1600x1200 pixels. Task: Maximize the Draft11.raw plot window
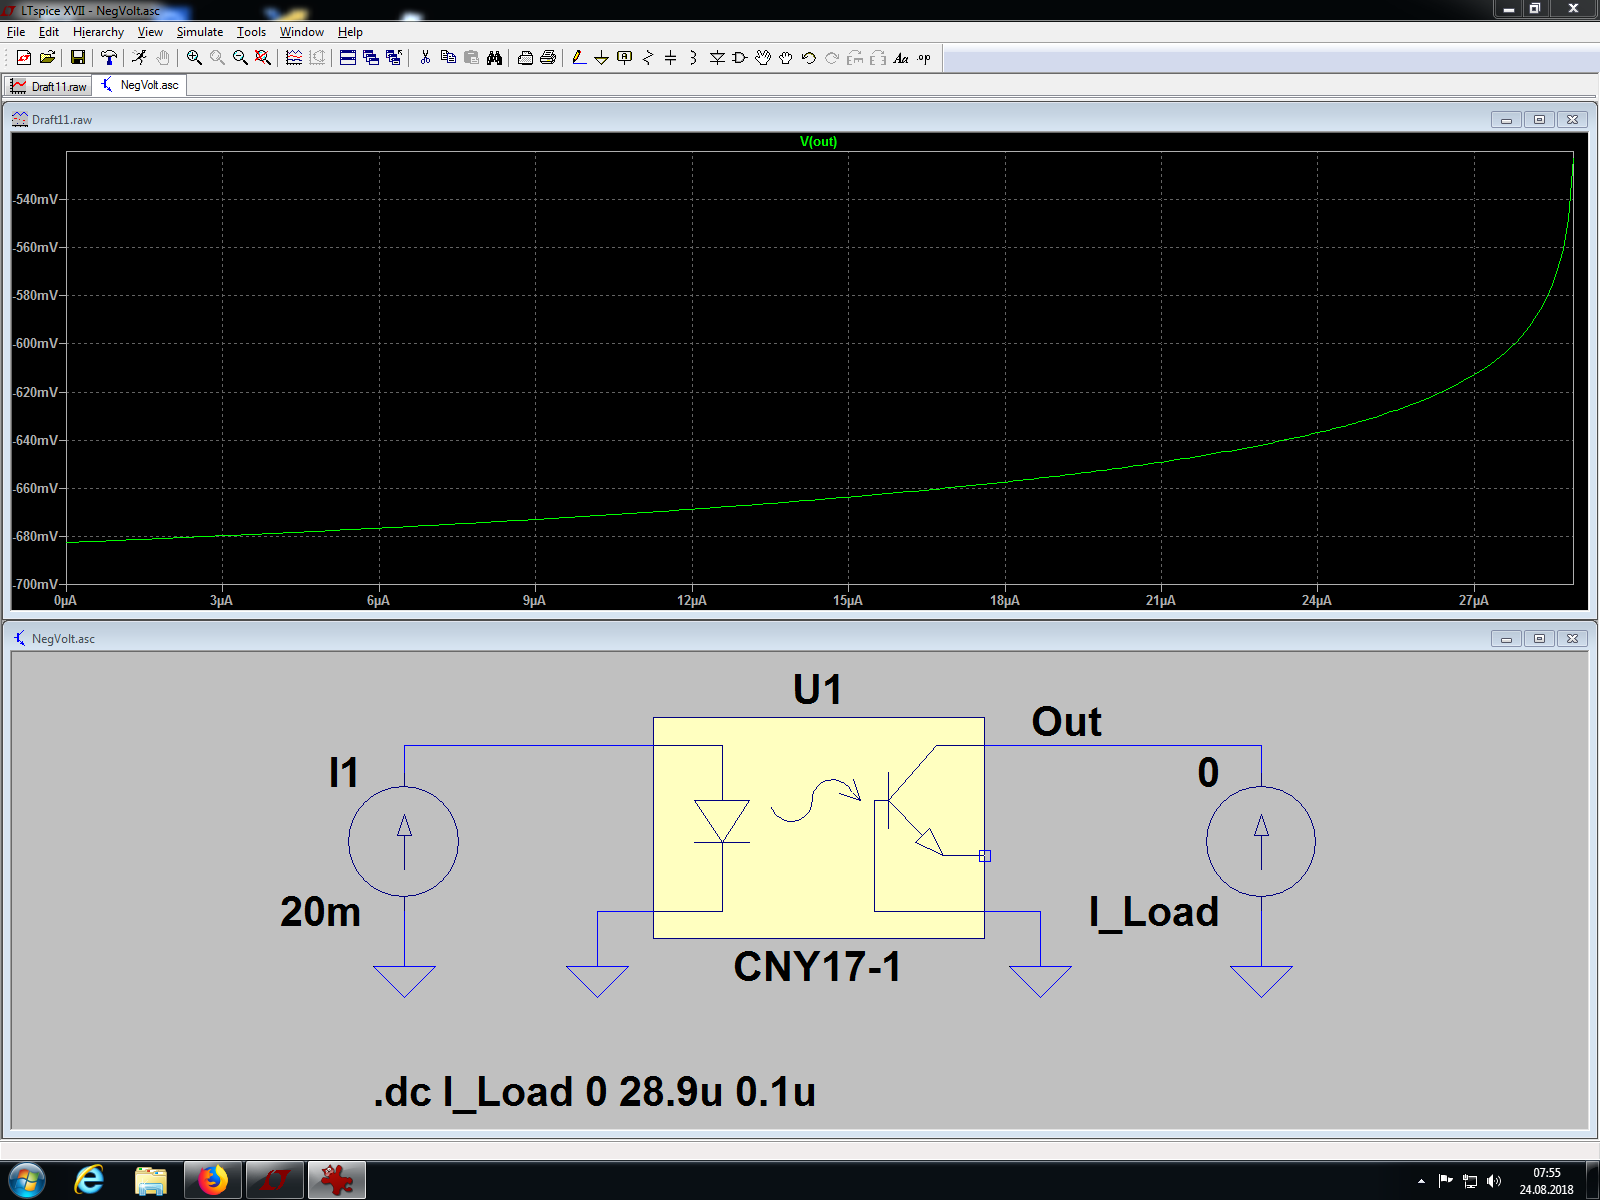coord(1539,120)
